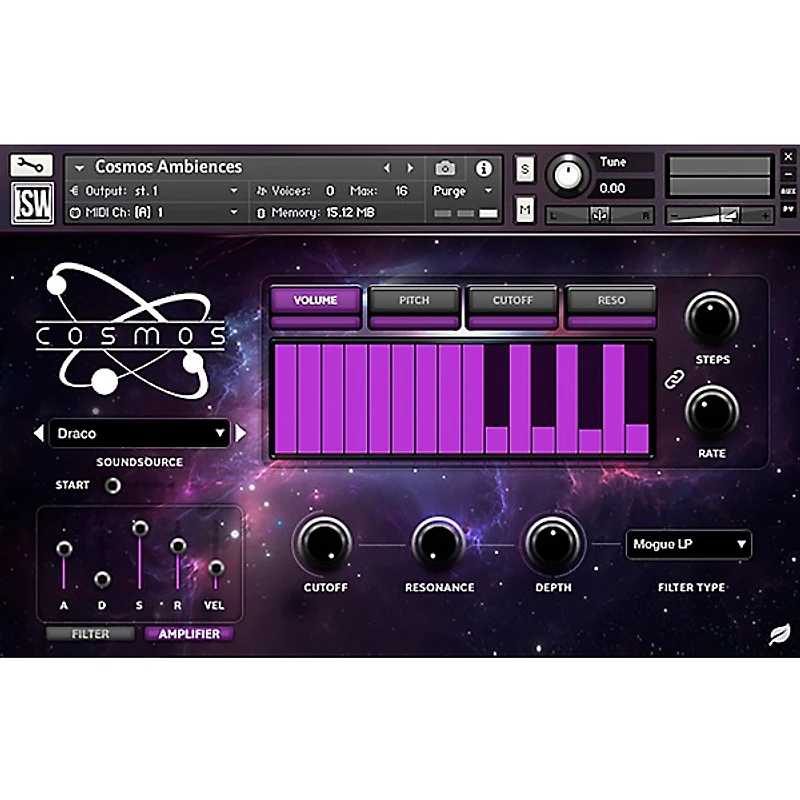Go to next instrument with right arrow
Screen dimensions: 800x800
click(410, 168)
